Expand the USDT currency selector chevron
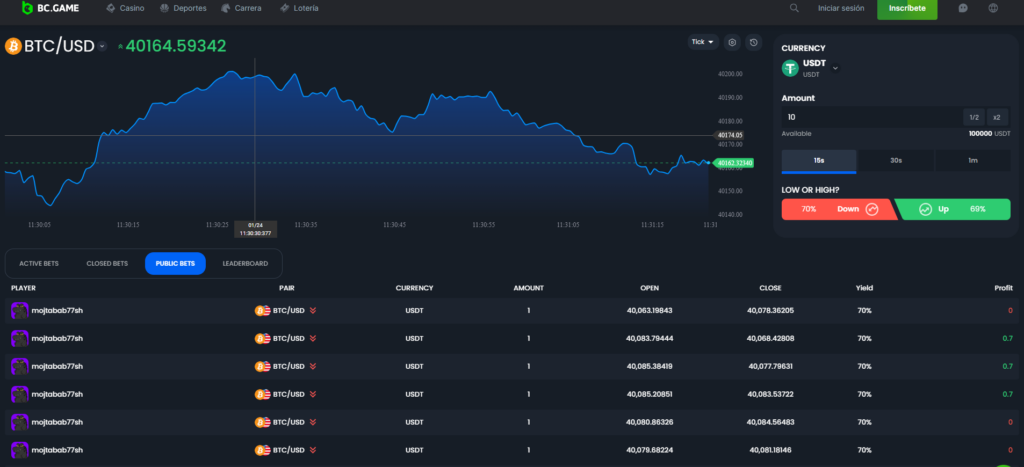Image resolution: width=1024 pixels, height=467 pixels. point(835,68)
